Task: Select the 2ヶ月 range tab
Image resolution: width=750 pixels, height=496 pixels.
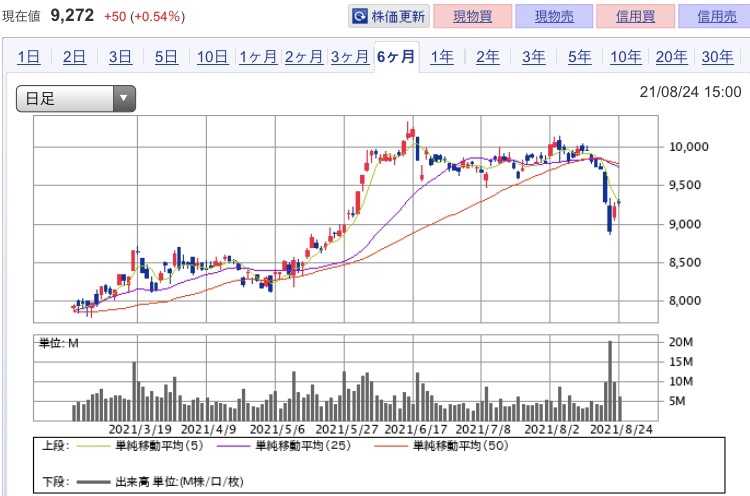Action: click(x=304, y=57)
